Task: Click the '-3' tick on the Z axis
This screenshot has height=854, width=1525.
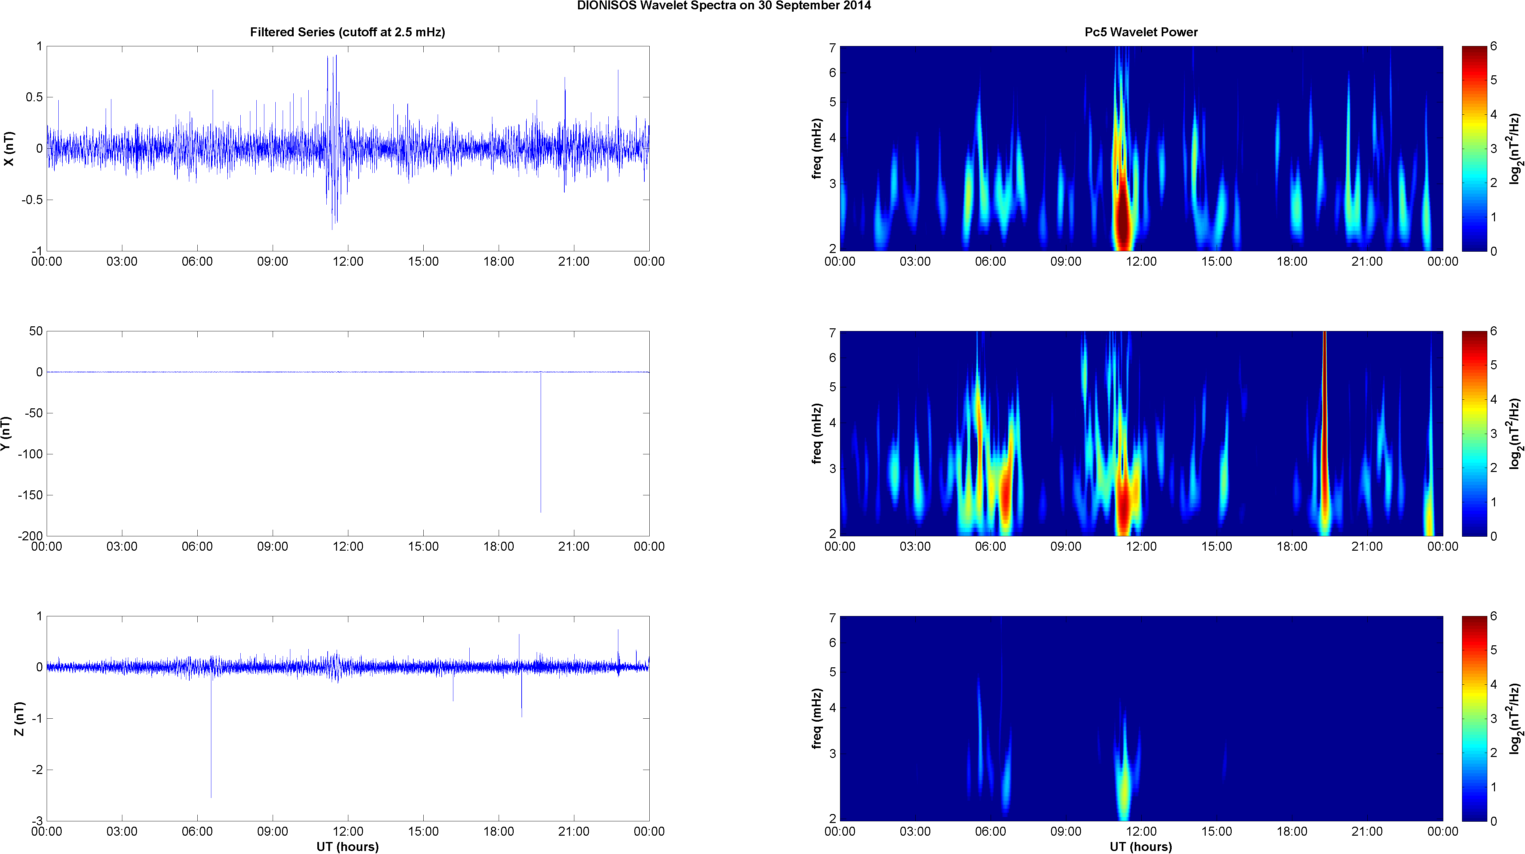Action: pos(36,821)
